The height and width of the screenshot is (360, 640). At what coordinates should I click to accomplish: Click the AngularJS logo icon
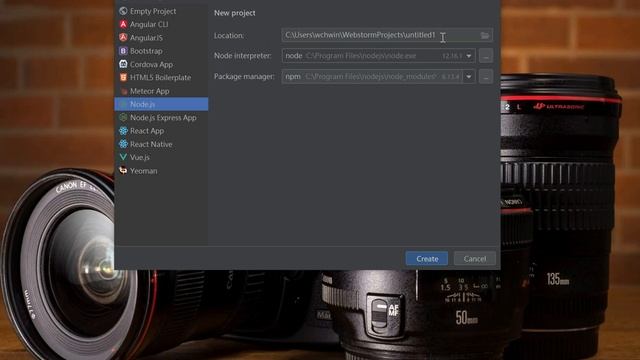tap(123, 38)
